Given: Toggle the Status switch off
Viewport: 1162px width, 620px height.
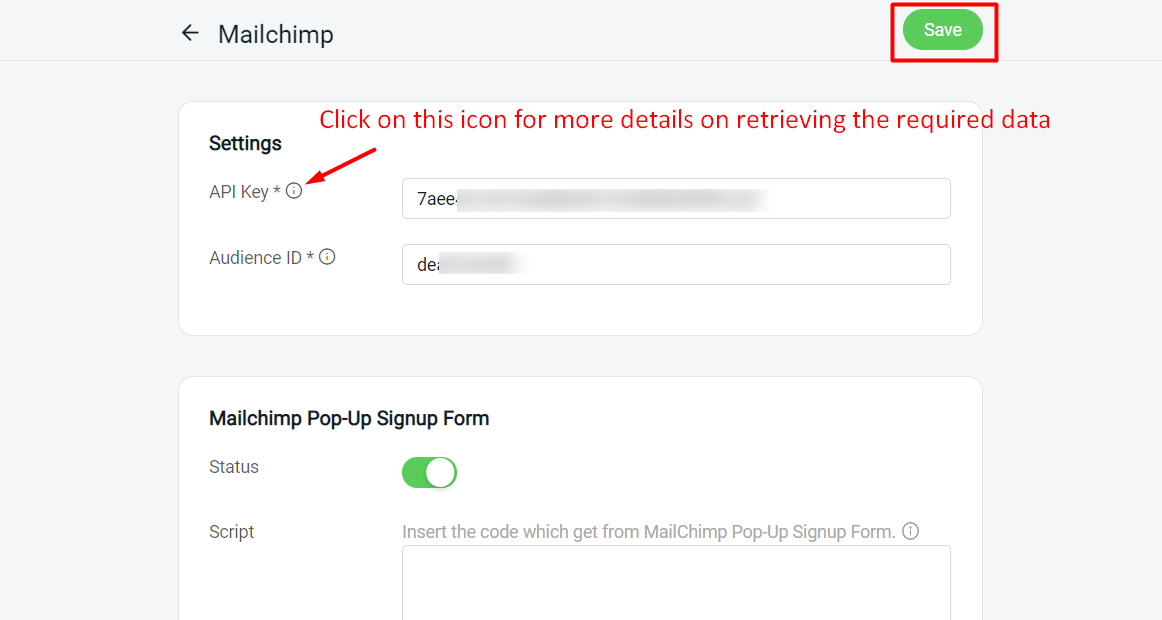Looking at the screenshot, I should point(429,472).
